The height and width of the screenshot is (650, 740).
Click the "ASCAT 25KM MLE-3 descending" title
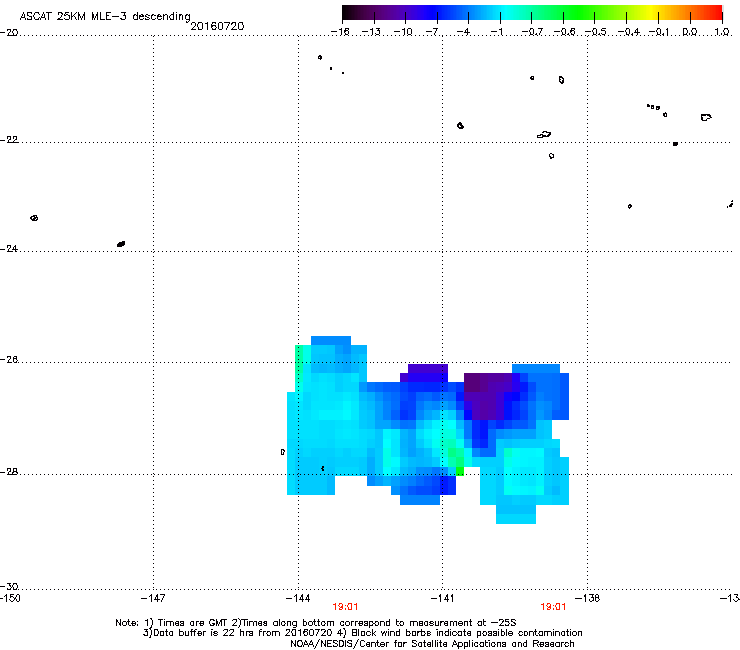click(105, 16)
